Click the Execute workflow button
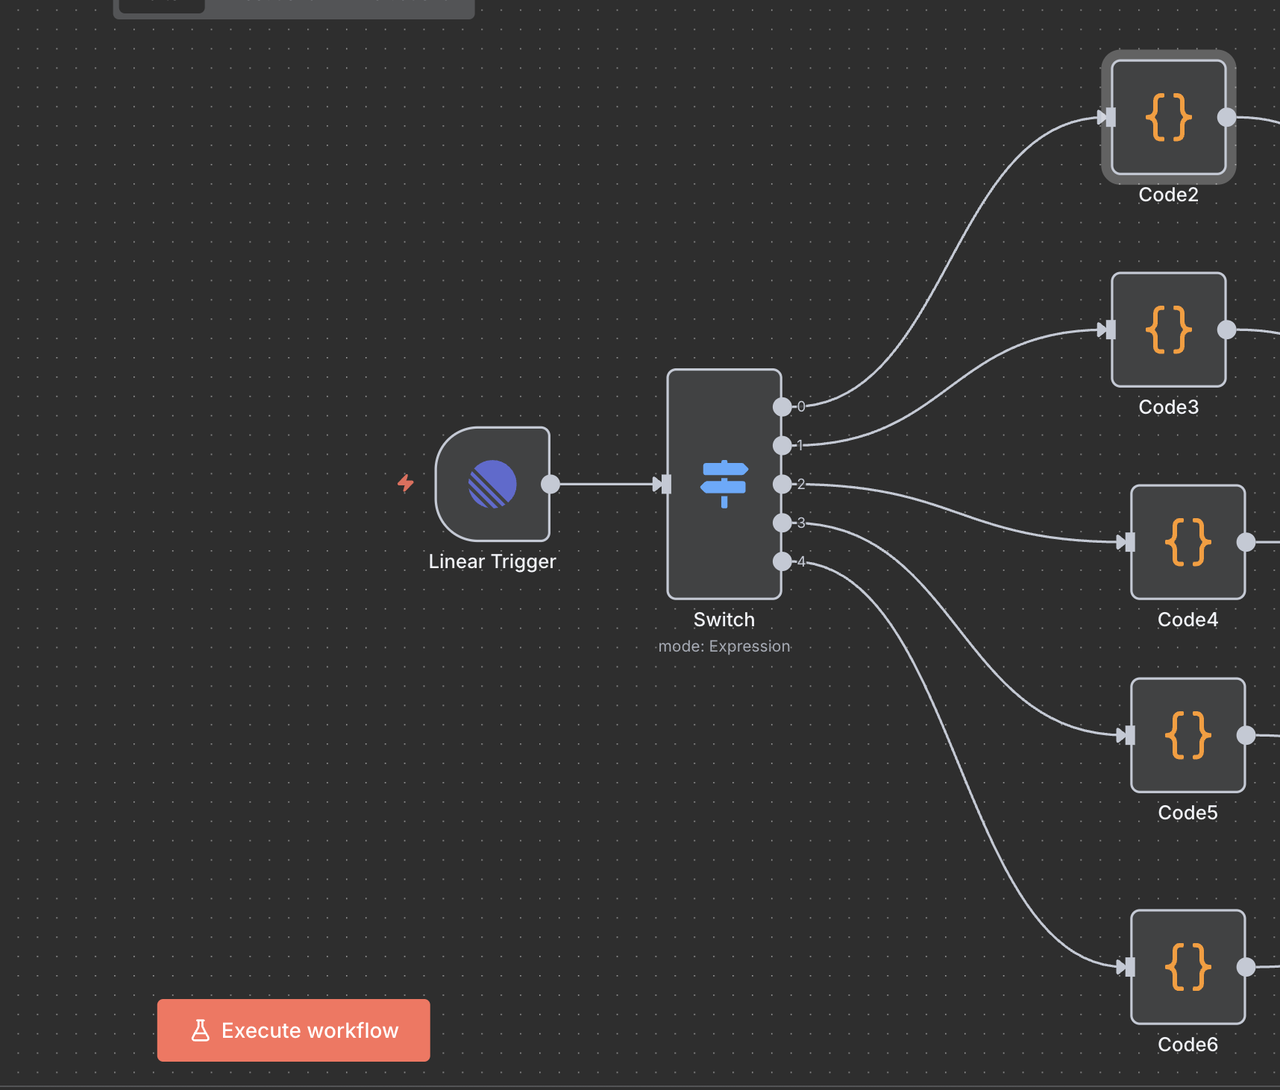 click(x=293, y=1030)
